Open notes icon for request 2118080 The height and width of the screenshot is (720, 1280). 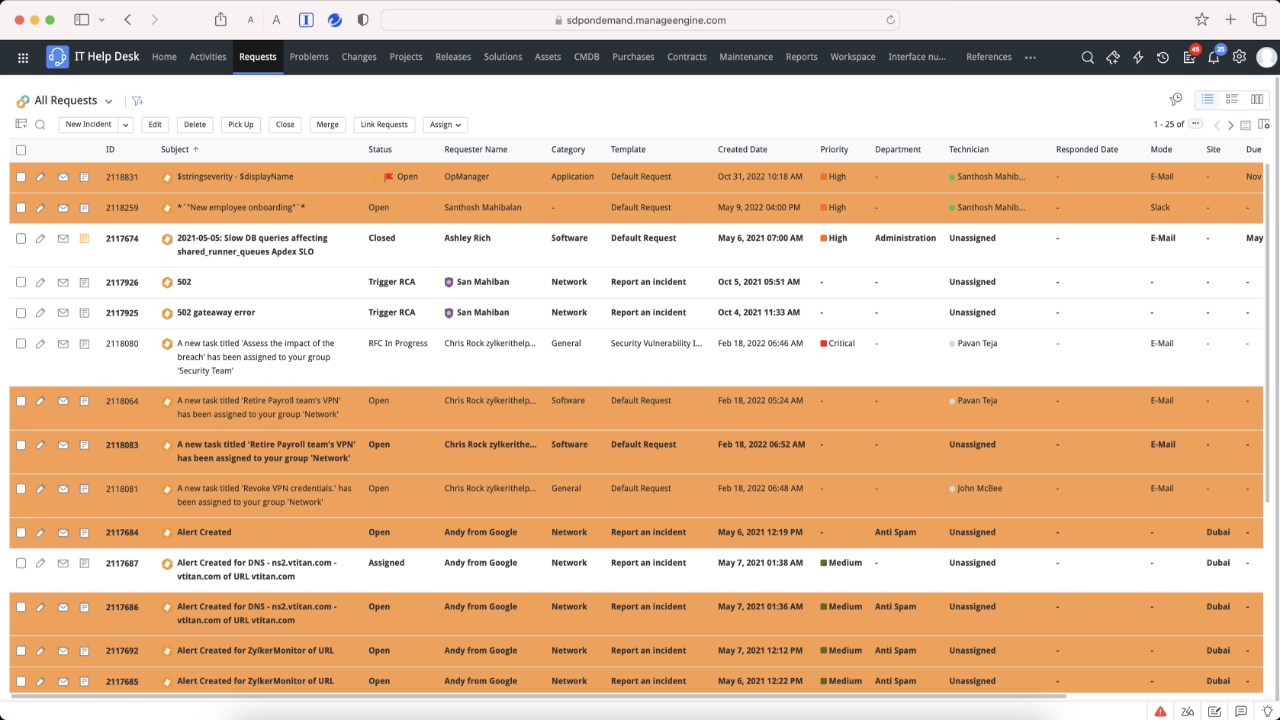click(85, 343)
